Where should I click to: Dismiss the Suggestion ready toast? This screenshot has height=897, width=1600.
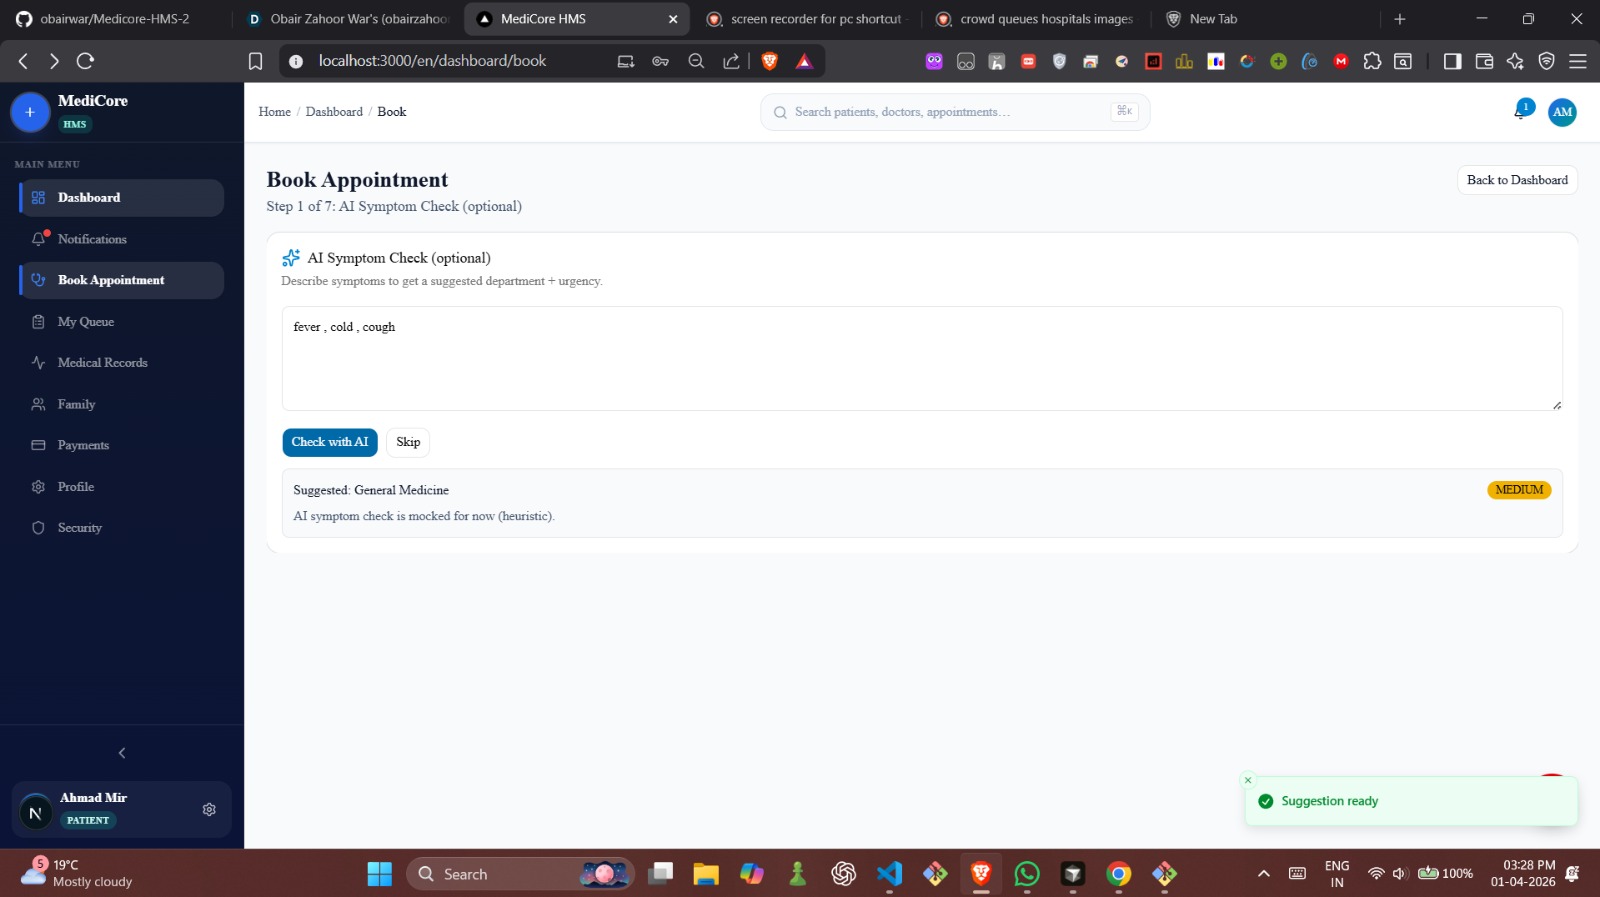[1248, 780]
